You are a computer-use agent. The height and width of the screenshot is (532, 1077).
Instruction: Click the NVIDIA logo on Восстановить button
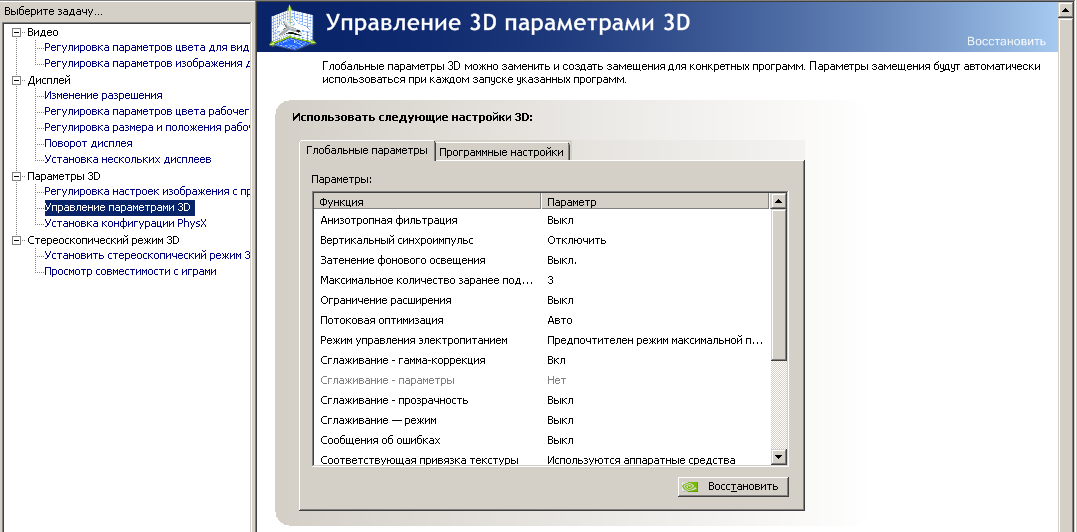point(690,487)
